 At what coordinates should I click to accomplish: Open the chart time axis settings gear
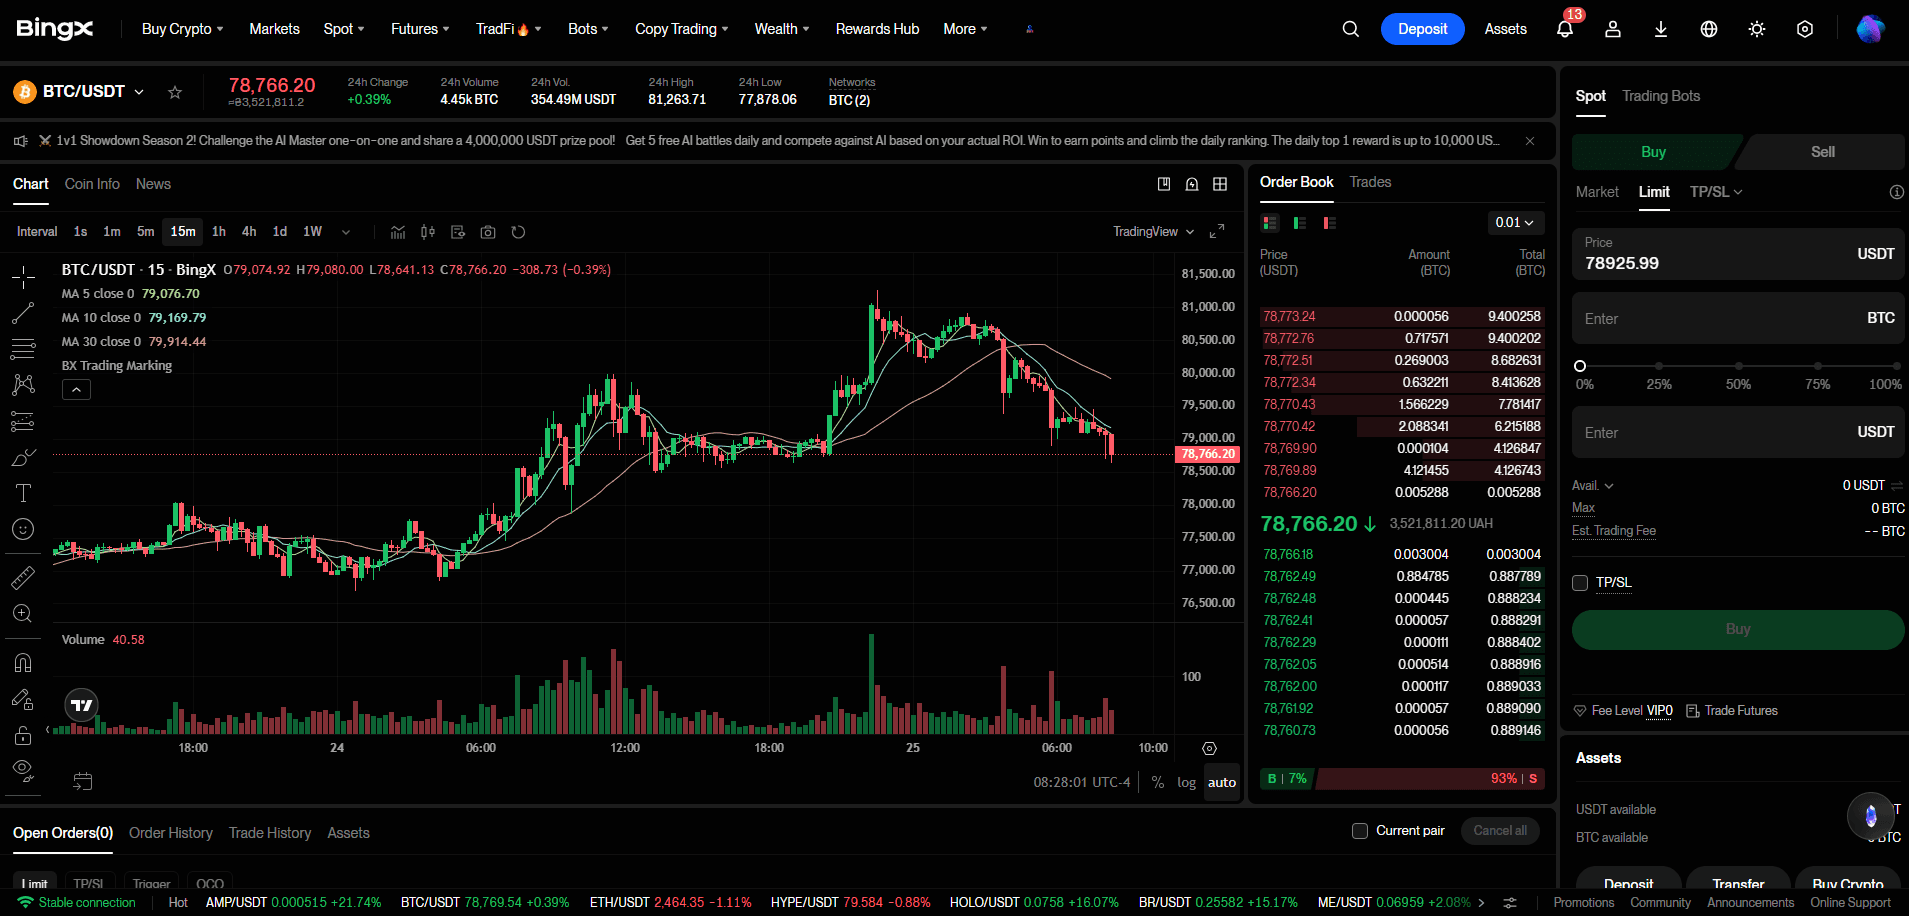click(x=1209, y=748)
